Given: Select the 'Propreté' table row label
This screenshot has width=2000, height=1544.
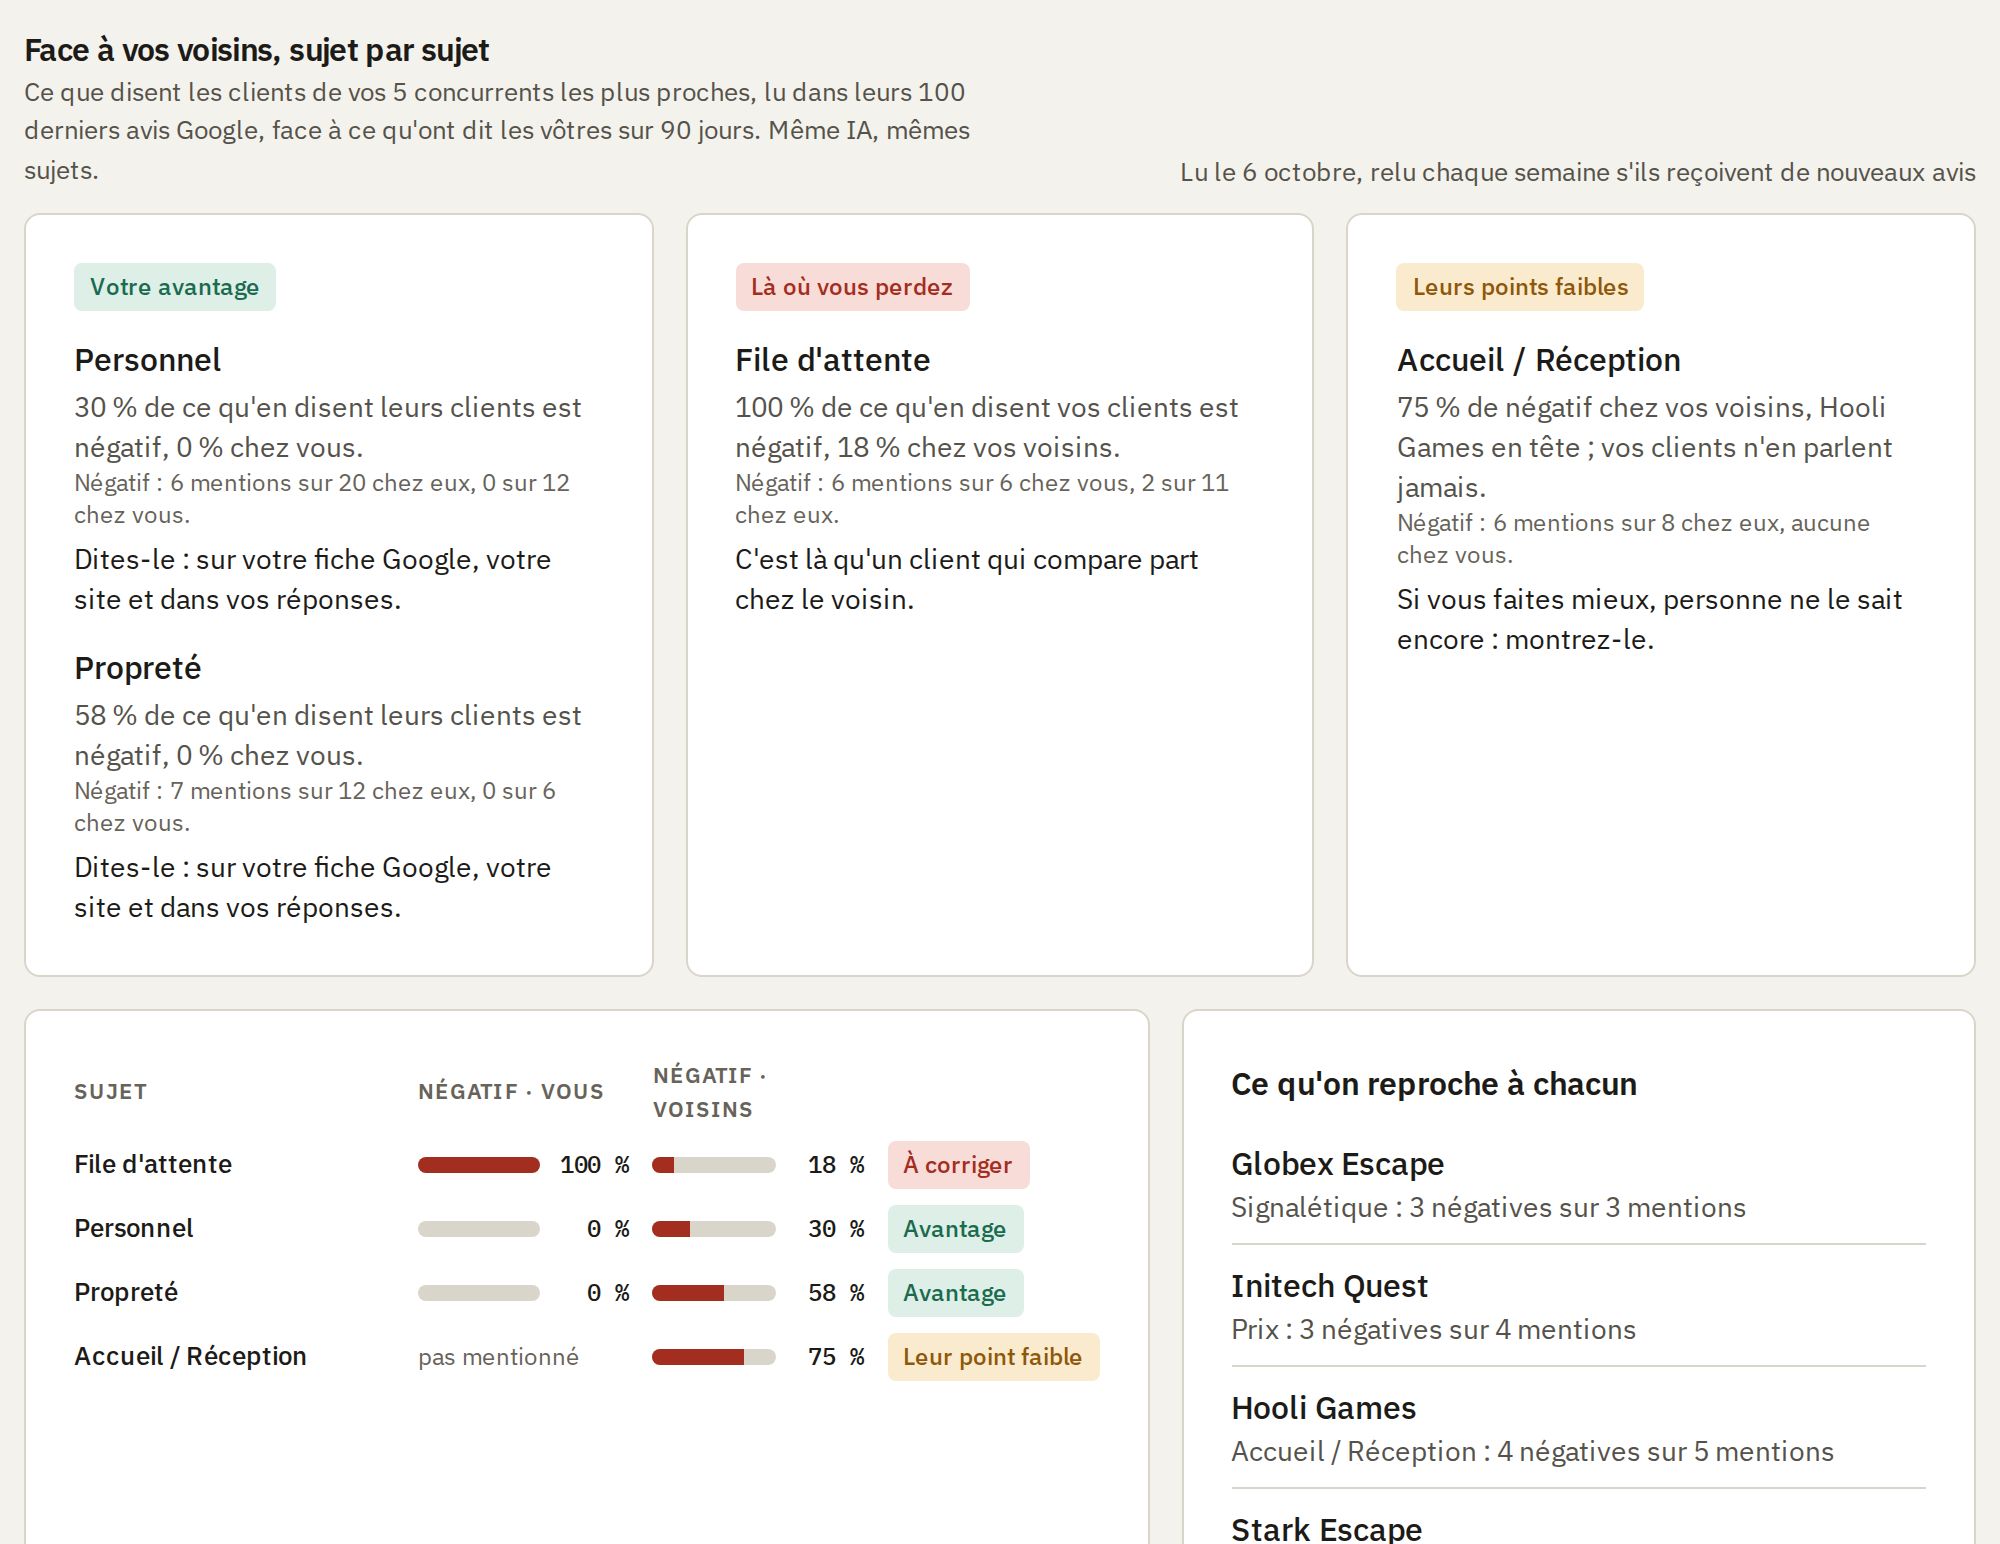Looking at the screenshot, I should coord(126,1293).
